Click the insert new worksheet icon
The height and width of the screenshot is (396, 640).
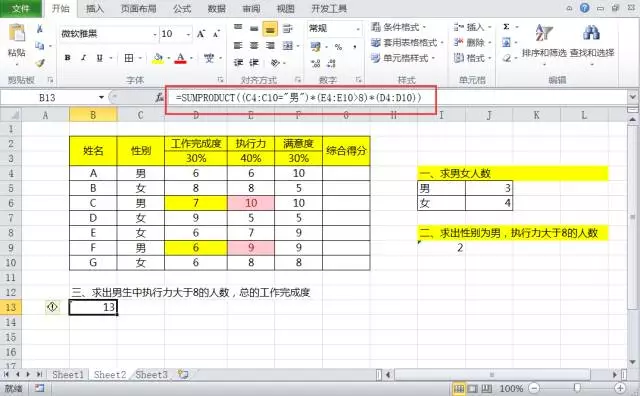click(183, 374)
